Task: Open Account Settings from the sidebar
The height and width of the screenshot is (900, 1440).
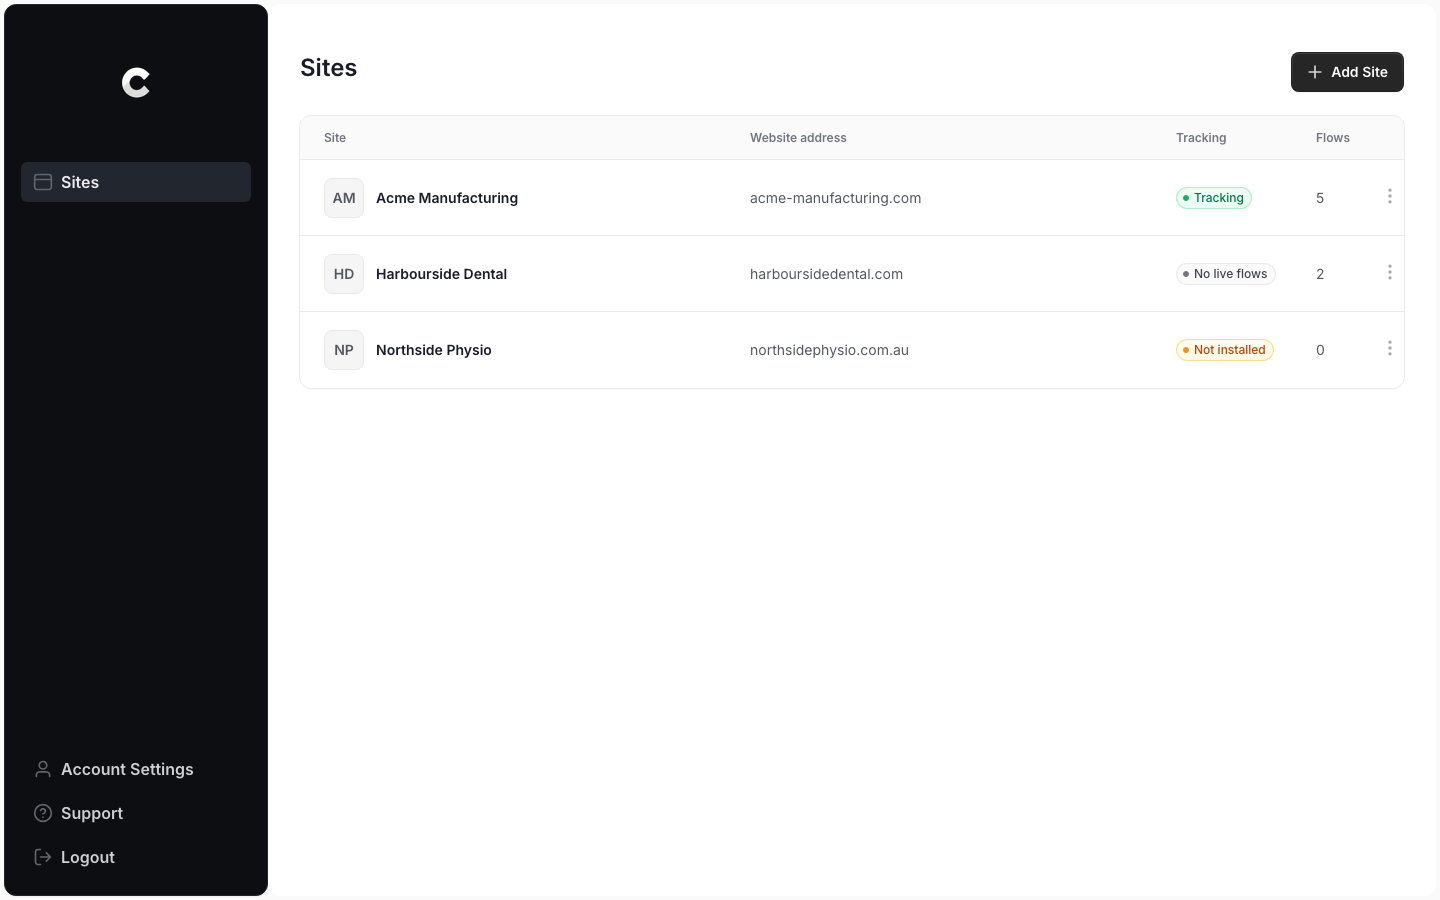Action: (136, 769)
